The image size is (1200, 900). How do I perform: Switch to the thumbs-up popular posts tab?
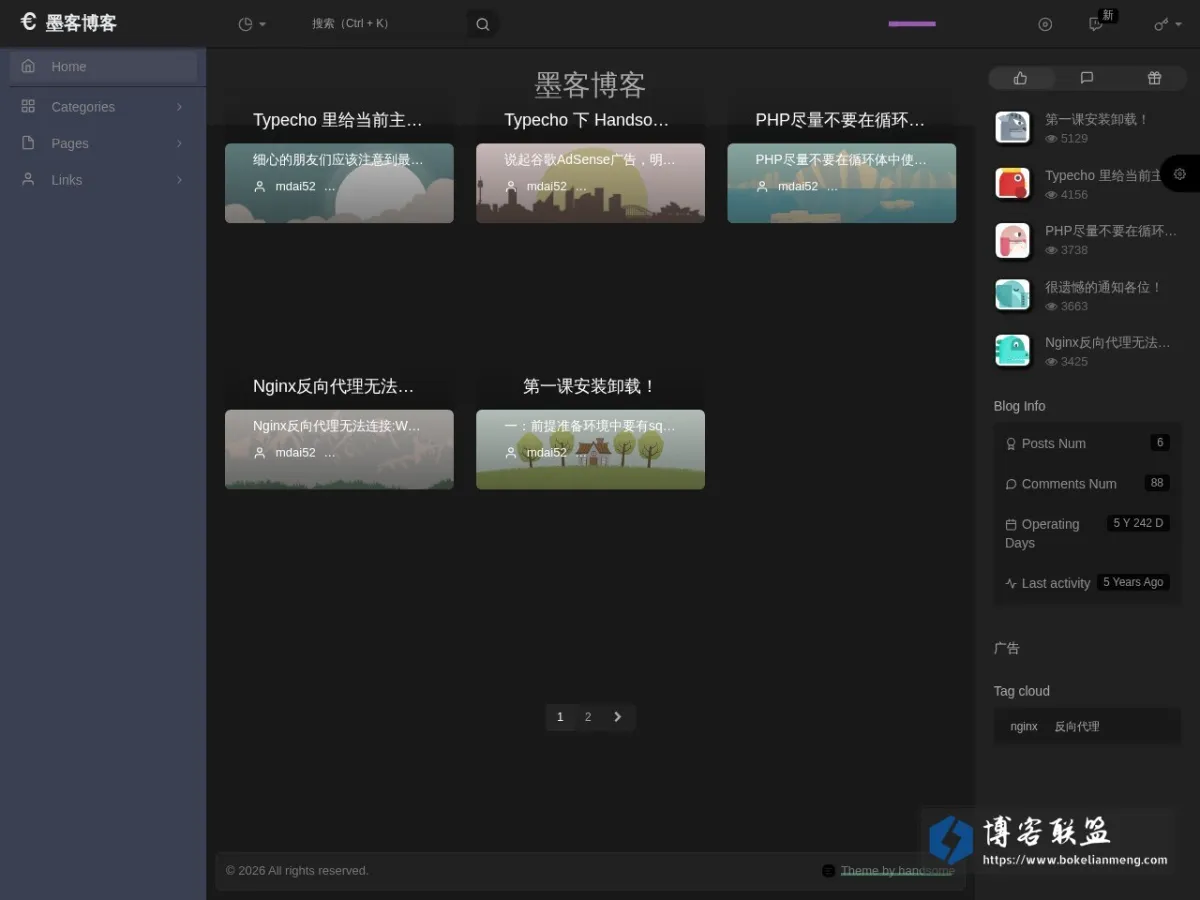(1021, 78)
